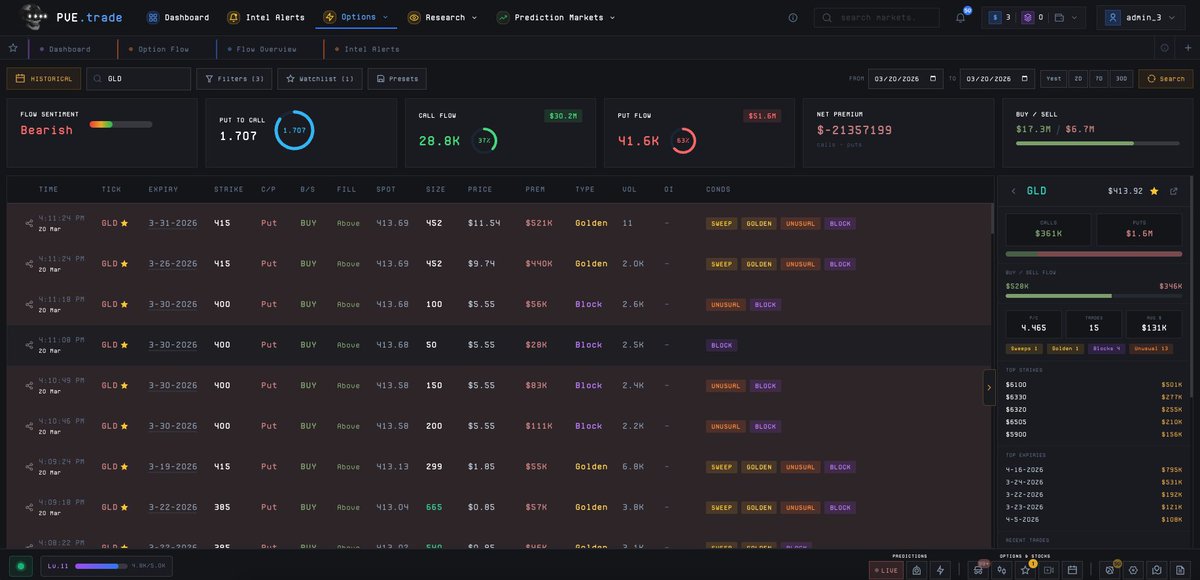Toggle GLD star on the 3-19-2026 expiry row
1200x580 pixels.
click(125, 467)
